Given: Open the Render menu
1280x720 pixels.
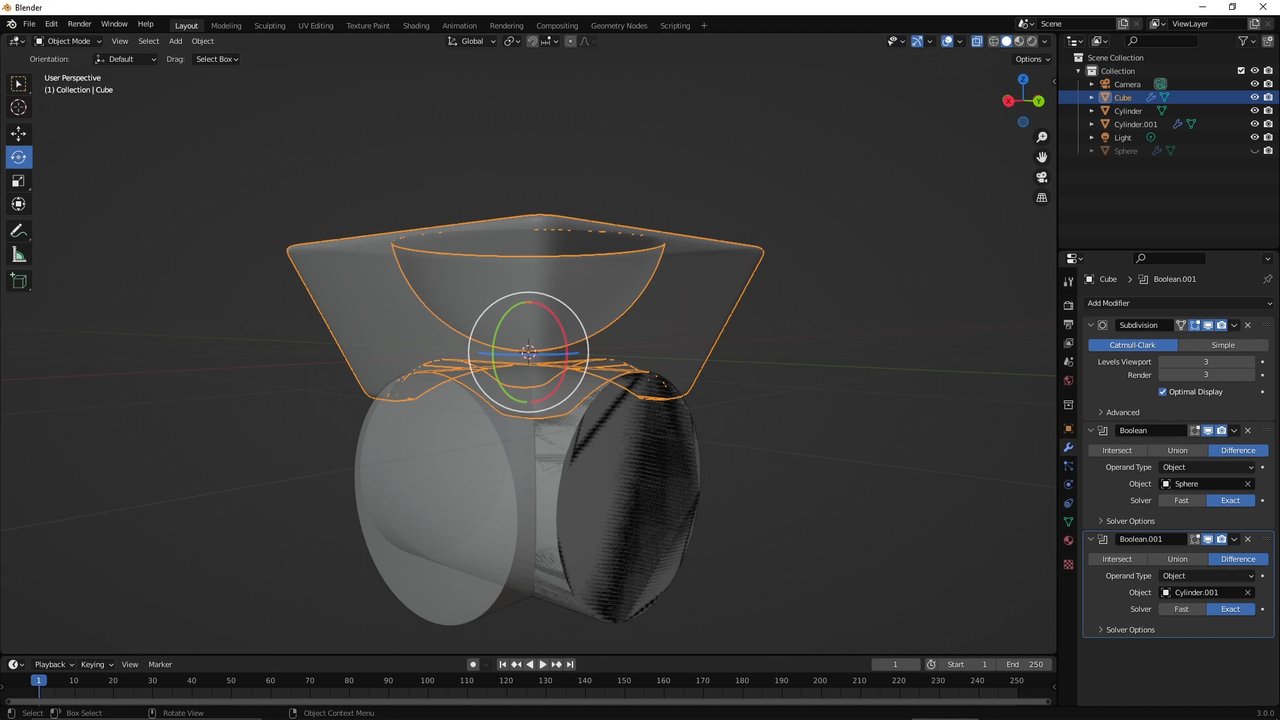Looking at the screenshot, I should pos(79,24).
